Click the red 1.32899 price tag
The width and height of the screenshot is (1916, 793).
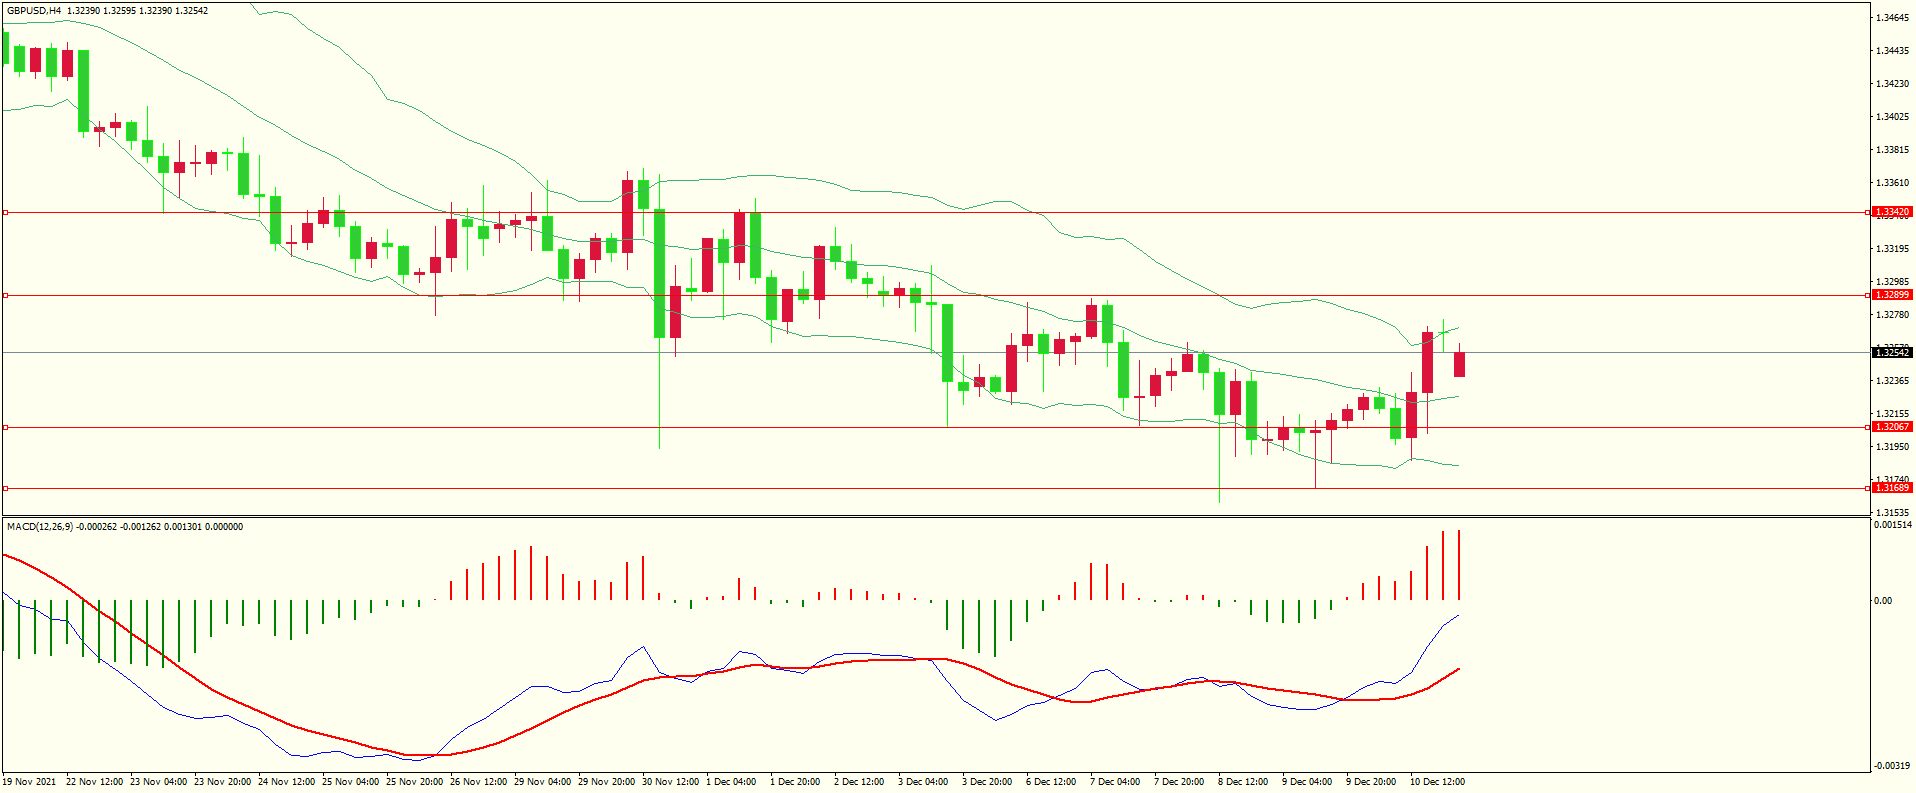tap(1891, 295)
